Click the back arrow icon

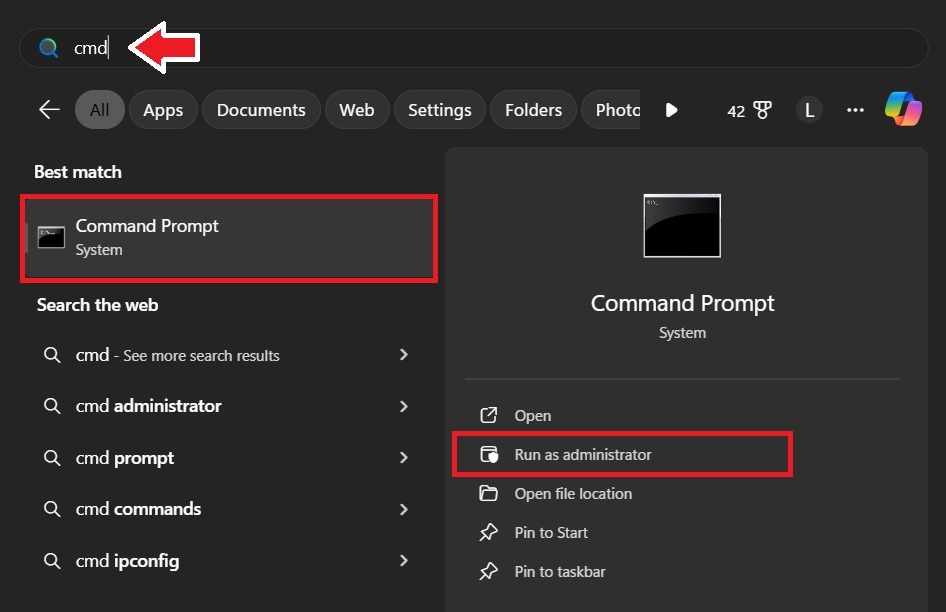(x=49, y=110)
